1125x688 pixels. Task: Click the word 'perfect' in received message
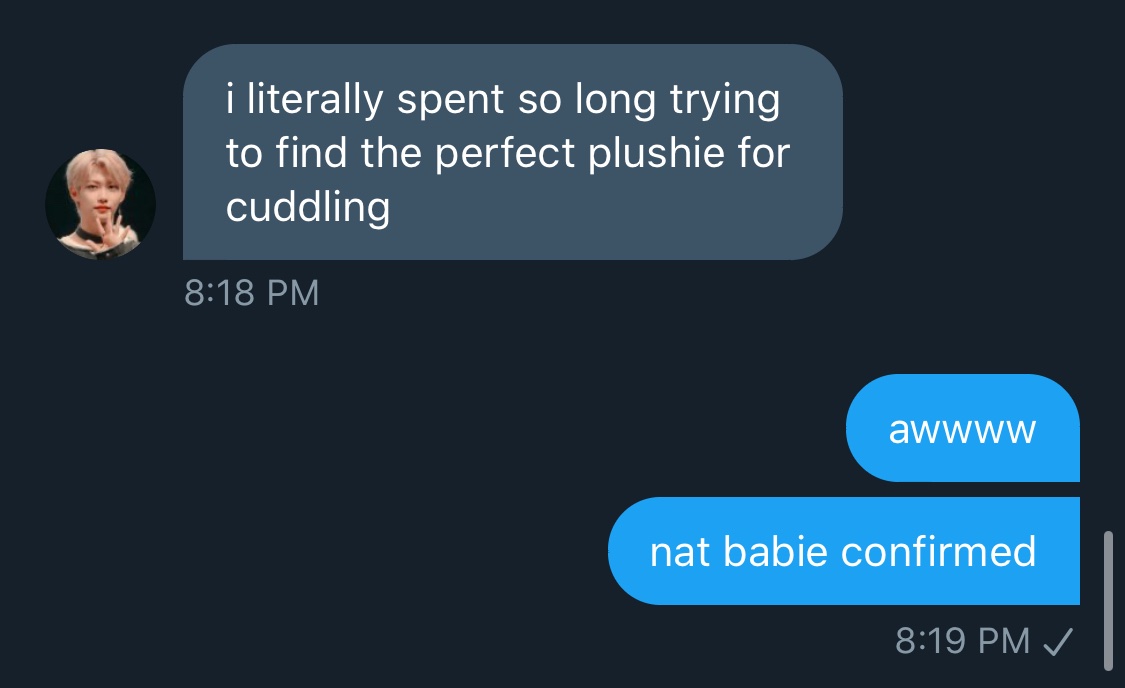505,154
